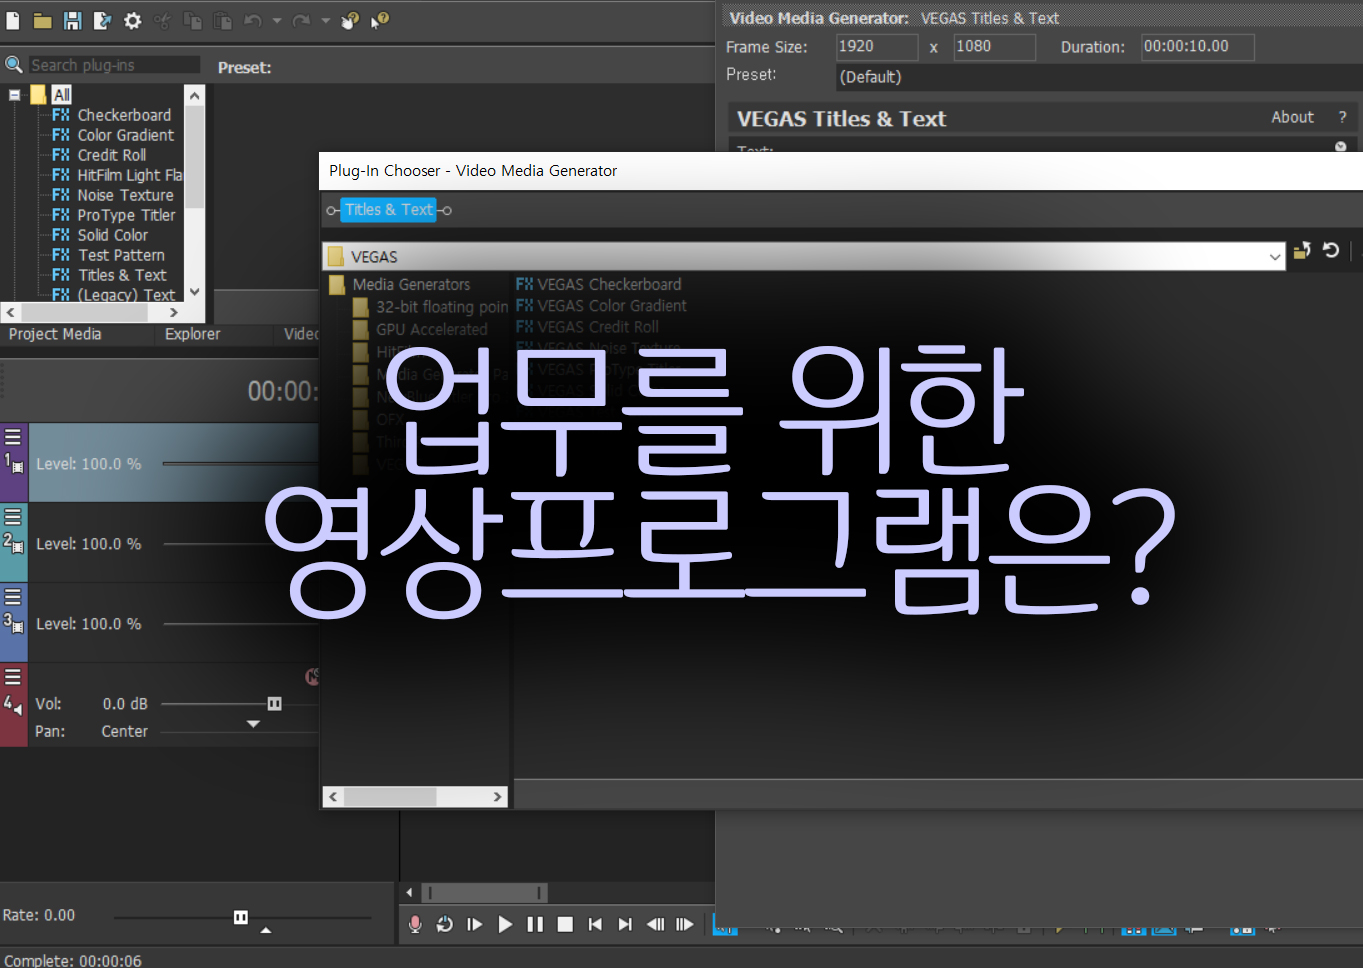Open track 2 hamburger menu
Viewport: 1363px width, 968px height.
(x=13, y=517)
